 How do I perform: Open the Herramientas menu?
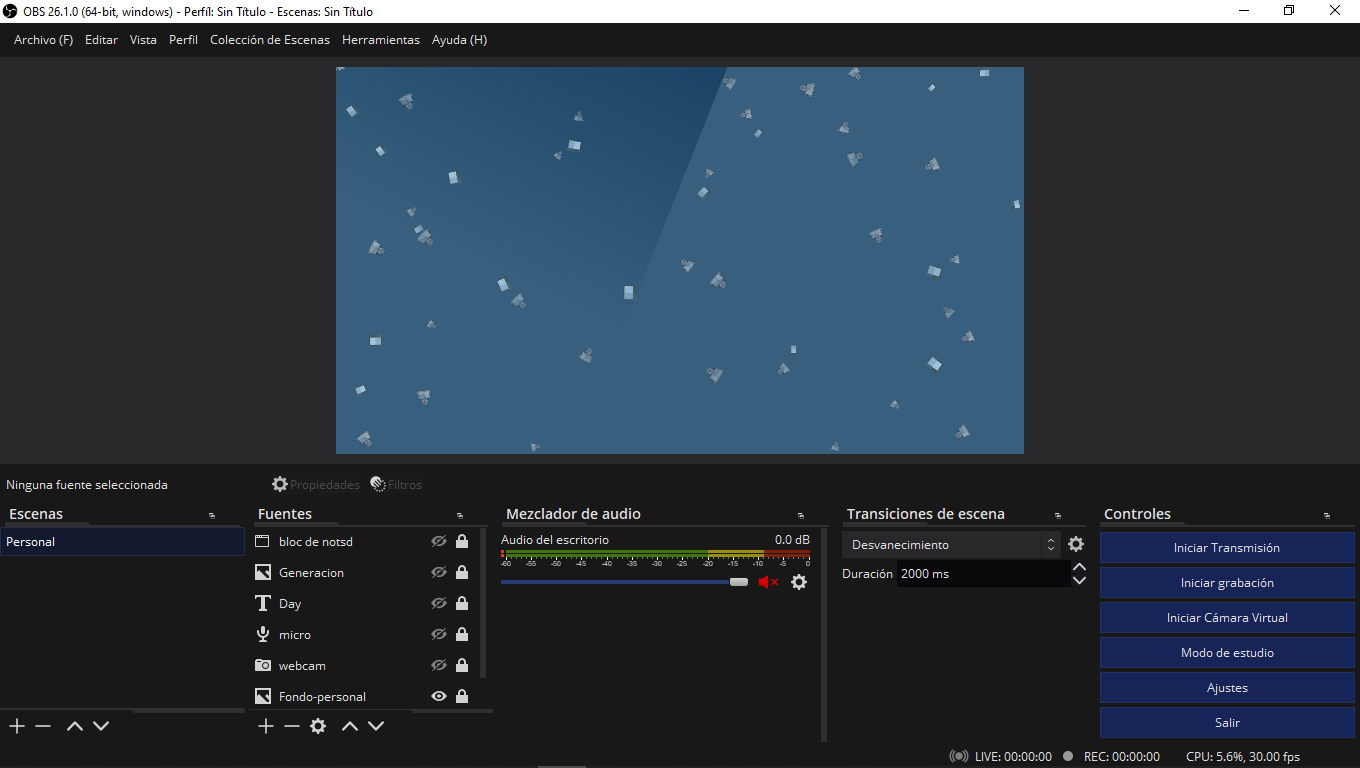tap(381, 40)
